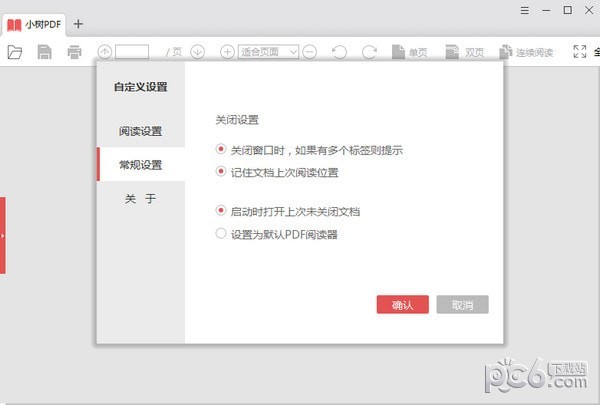Minimize the 小树PDF window
This screenshot has height=405, width=600.
click(546, 10)
